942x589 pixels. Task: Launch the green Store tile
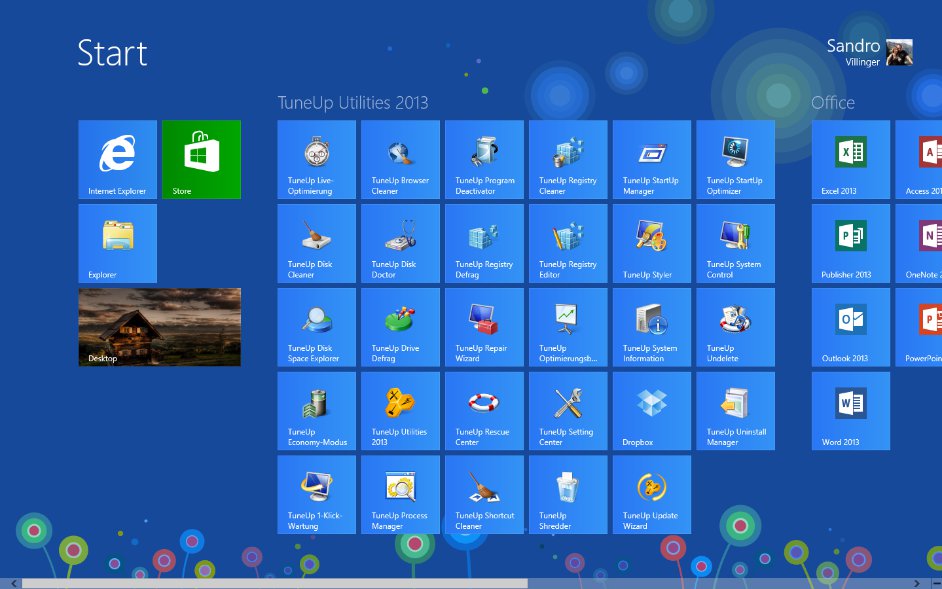click(x=201, y=159)
